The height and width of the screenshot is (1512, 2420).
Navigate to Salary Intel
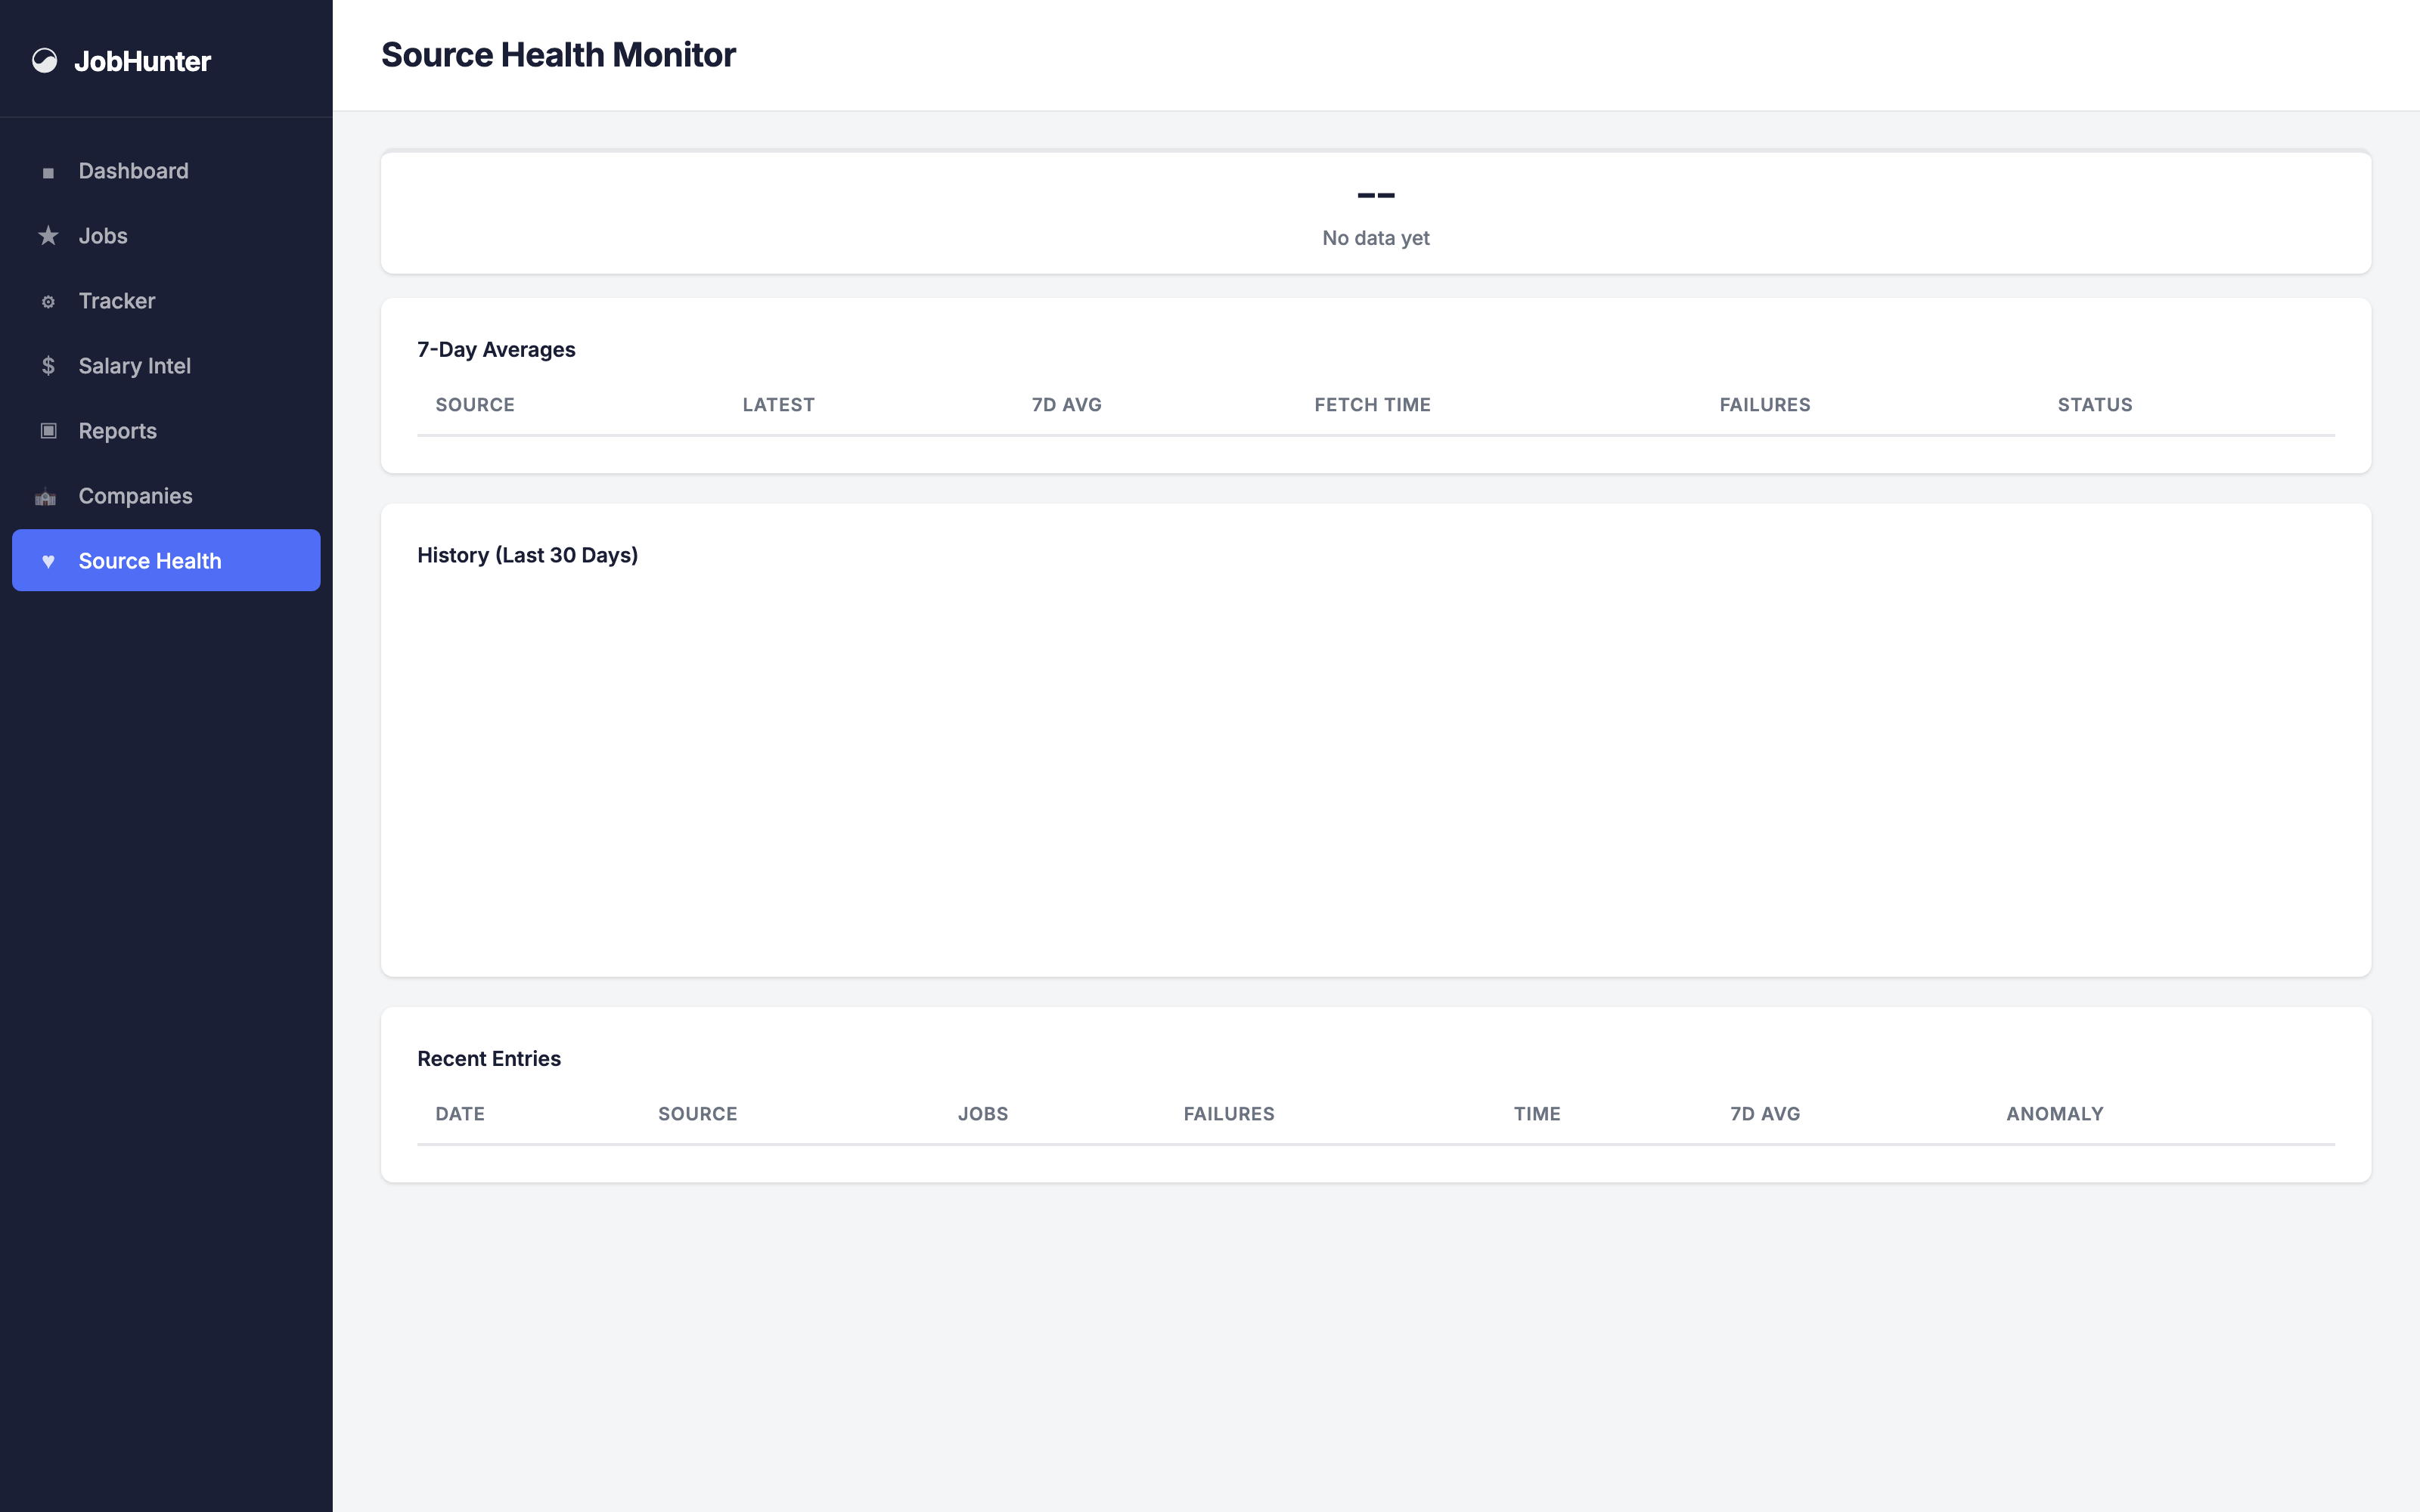(x=166, y=366)
